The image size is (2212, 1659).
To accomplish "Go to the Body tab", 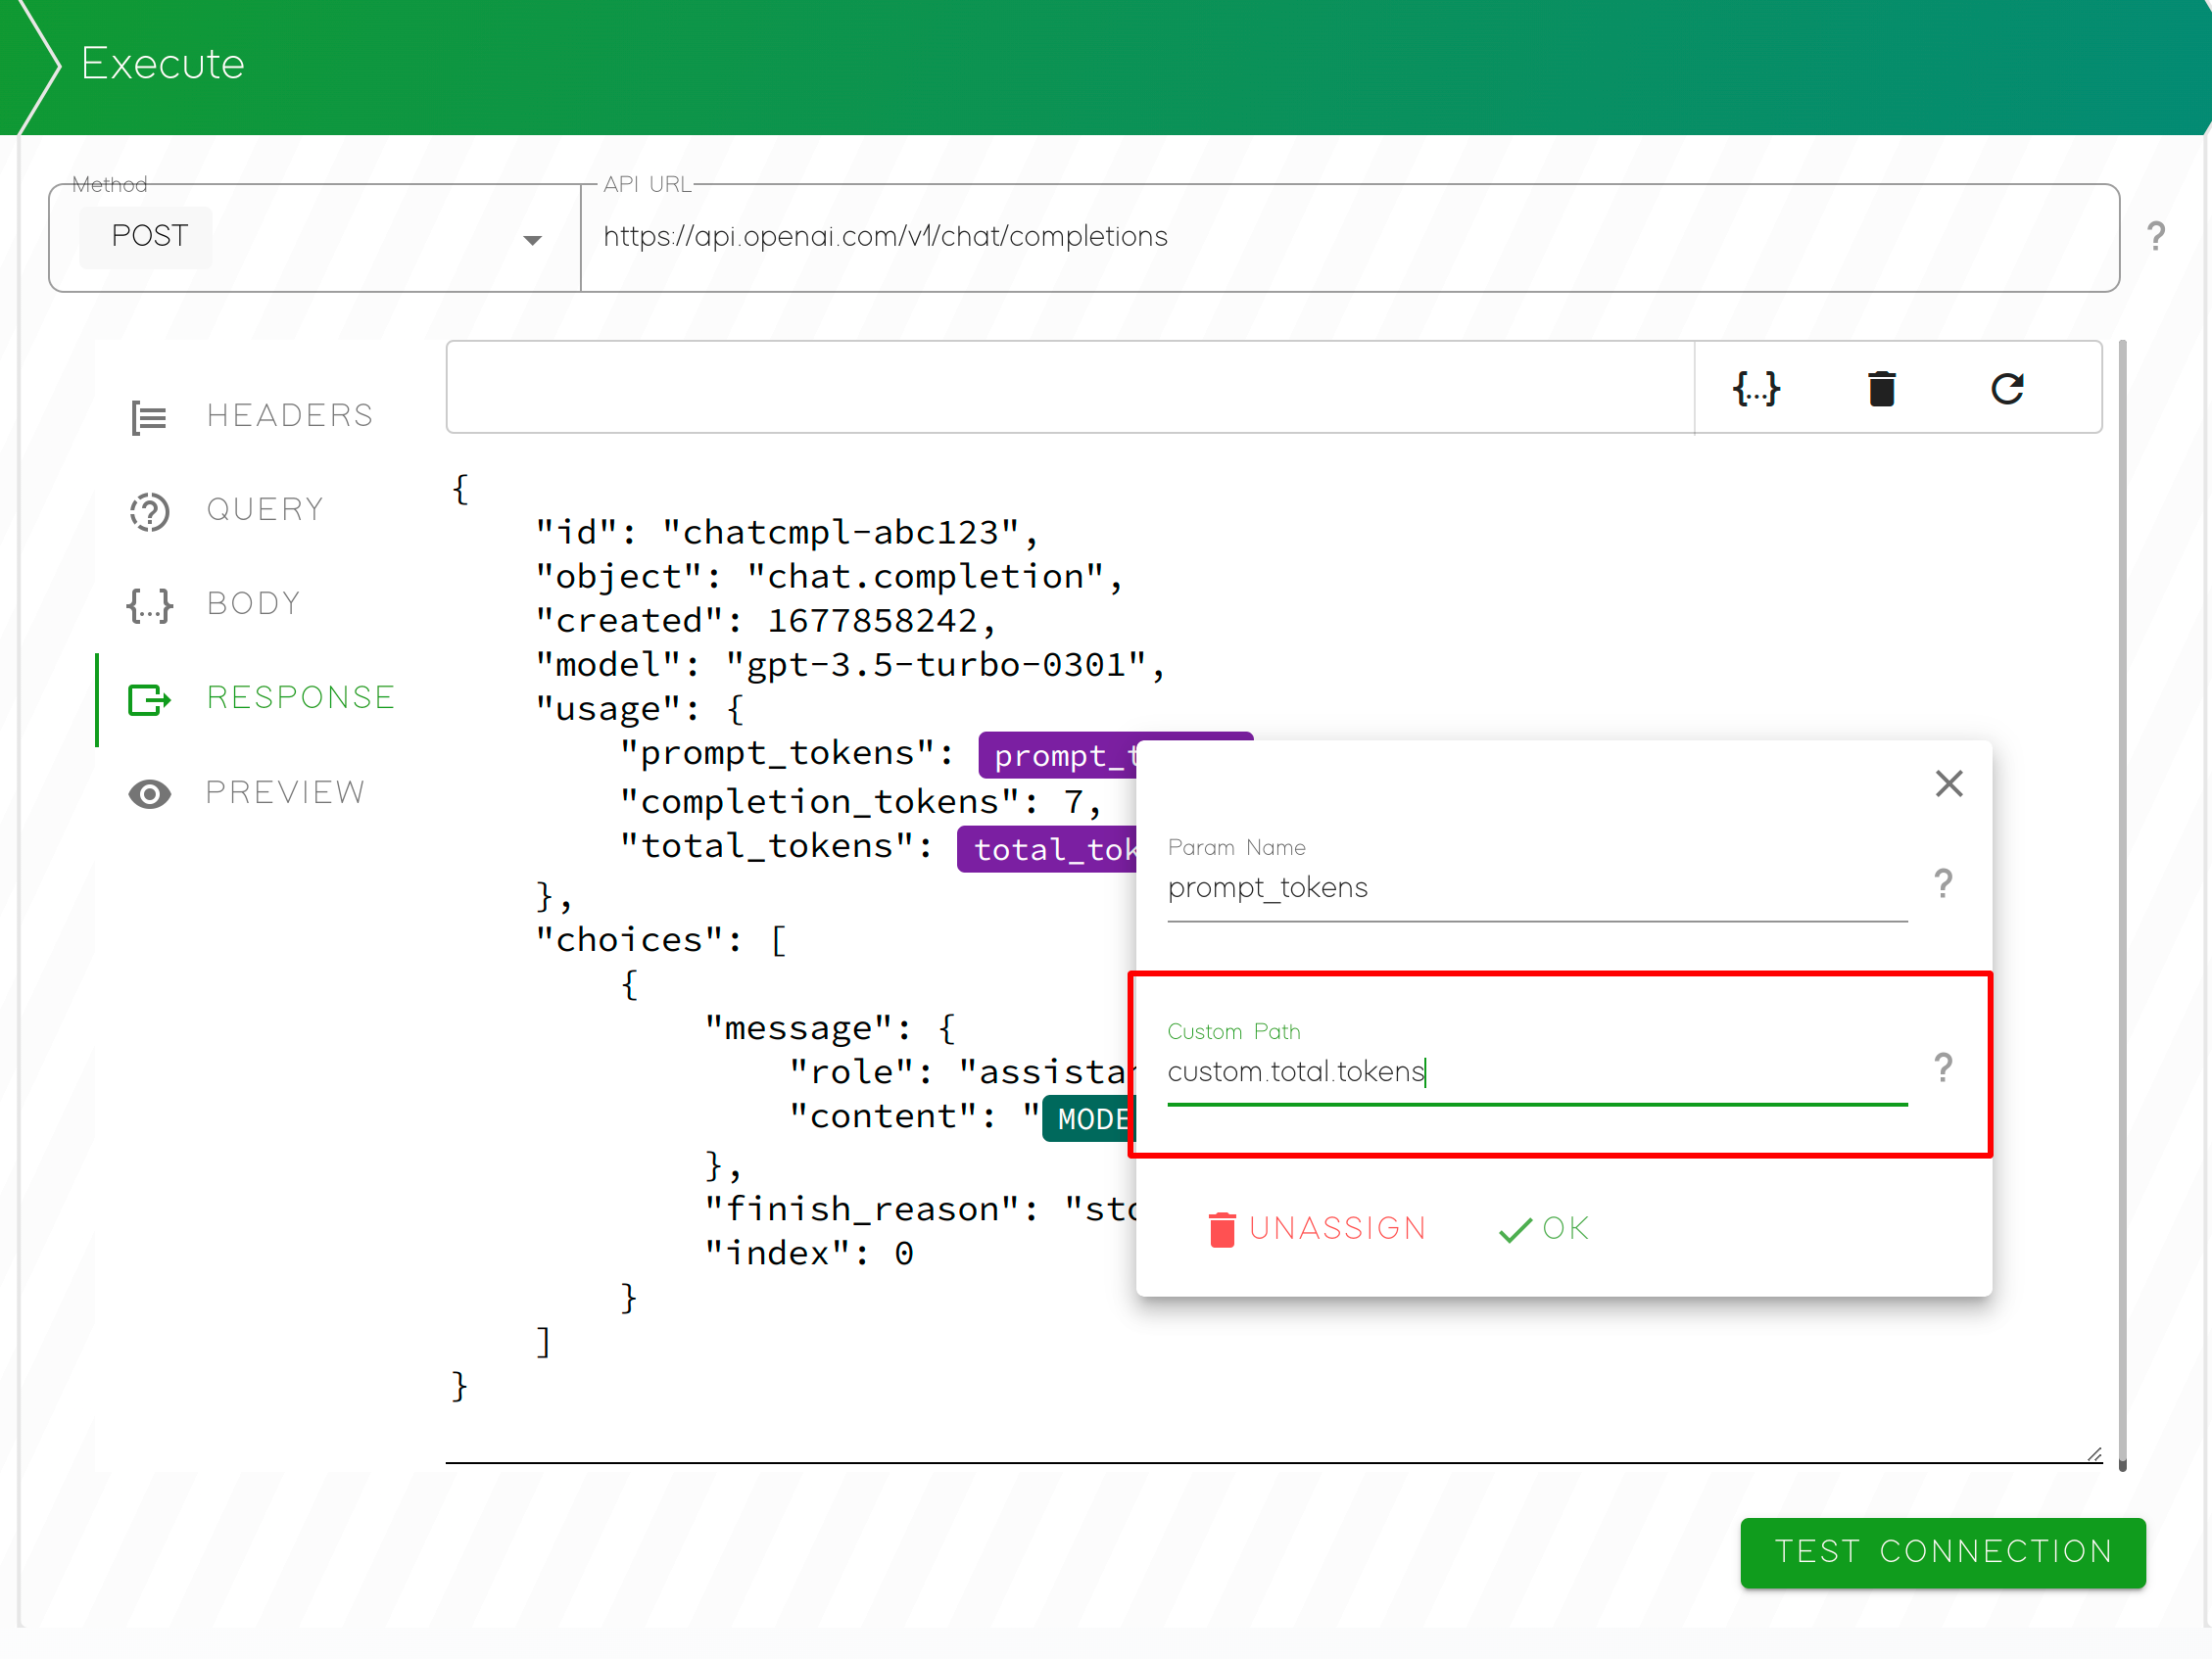I will (253, 603).
